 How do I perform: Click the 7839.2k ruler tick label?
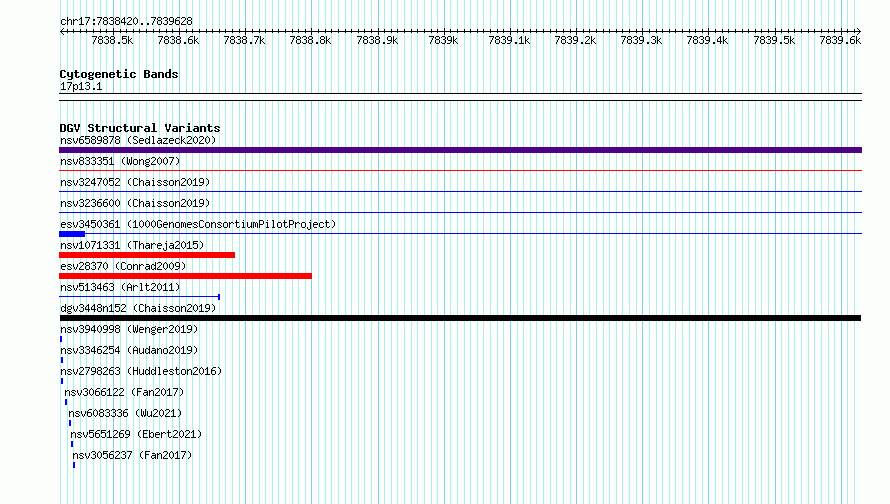coord(575,40)
